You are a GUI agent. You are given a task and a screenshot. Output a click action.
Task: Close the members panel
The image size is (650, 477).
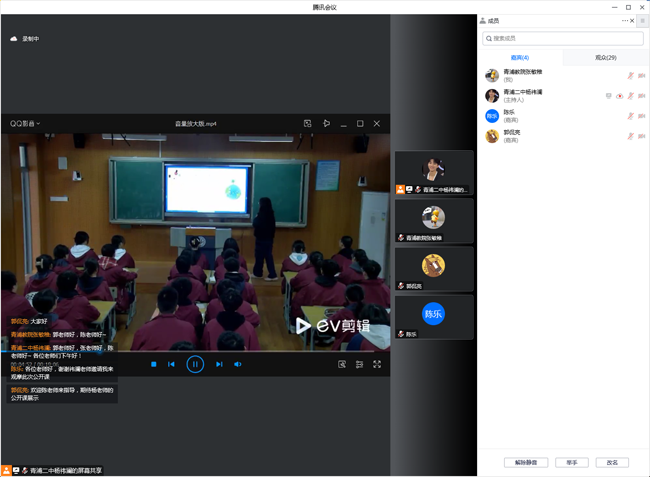(632, 21)
